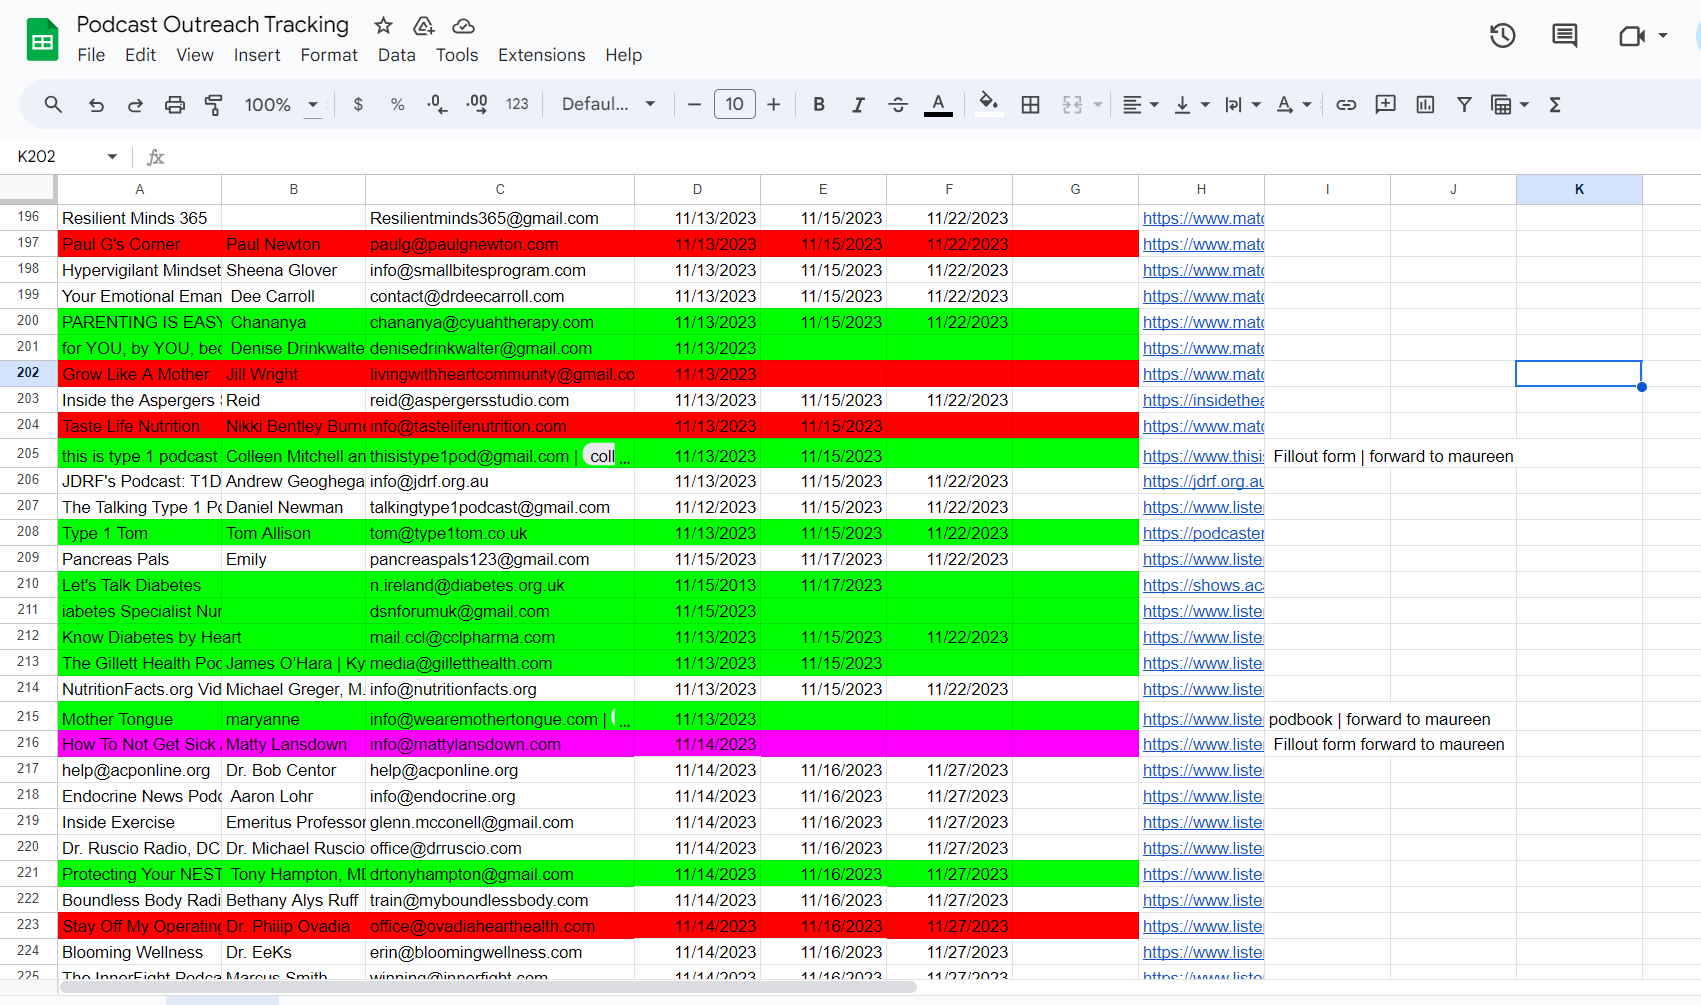The image size is (1701, 1005).
Task: Open the https://insidethea link
Action: pyautogui.click(x=1203, y=400)
